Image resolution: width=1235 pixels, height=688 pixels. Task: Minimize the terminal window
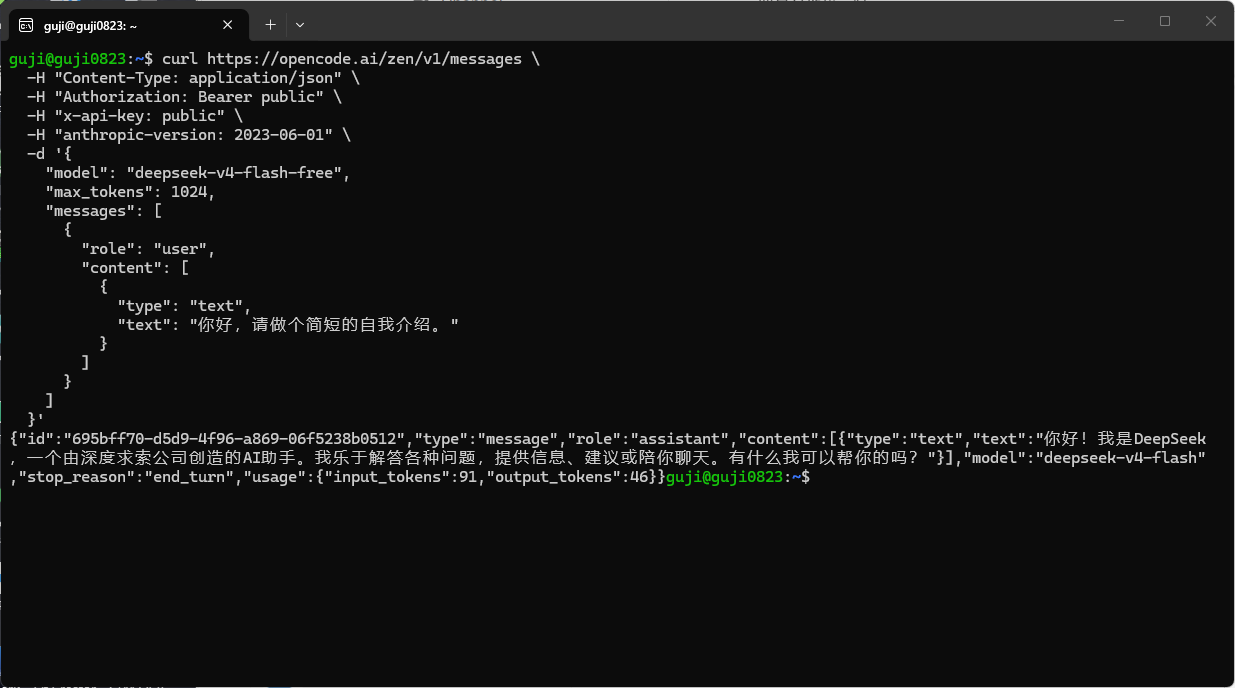(1117, 21)
